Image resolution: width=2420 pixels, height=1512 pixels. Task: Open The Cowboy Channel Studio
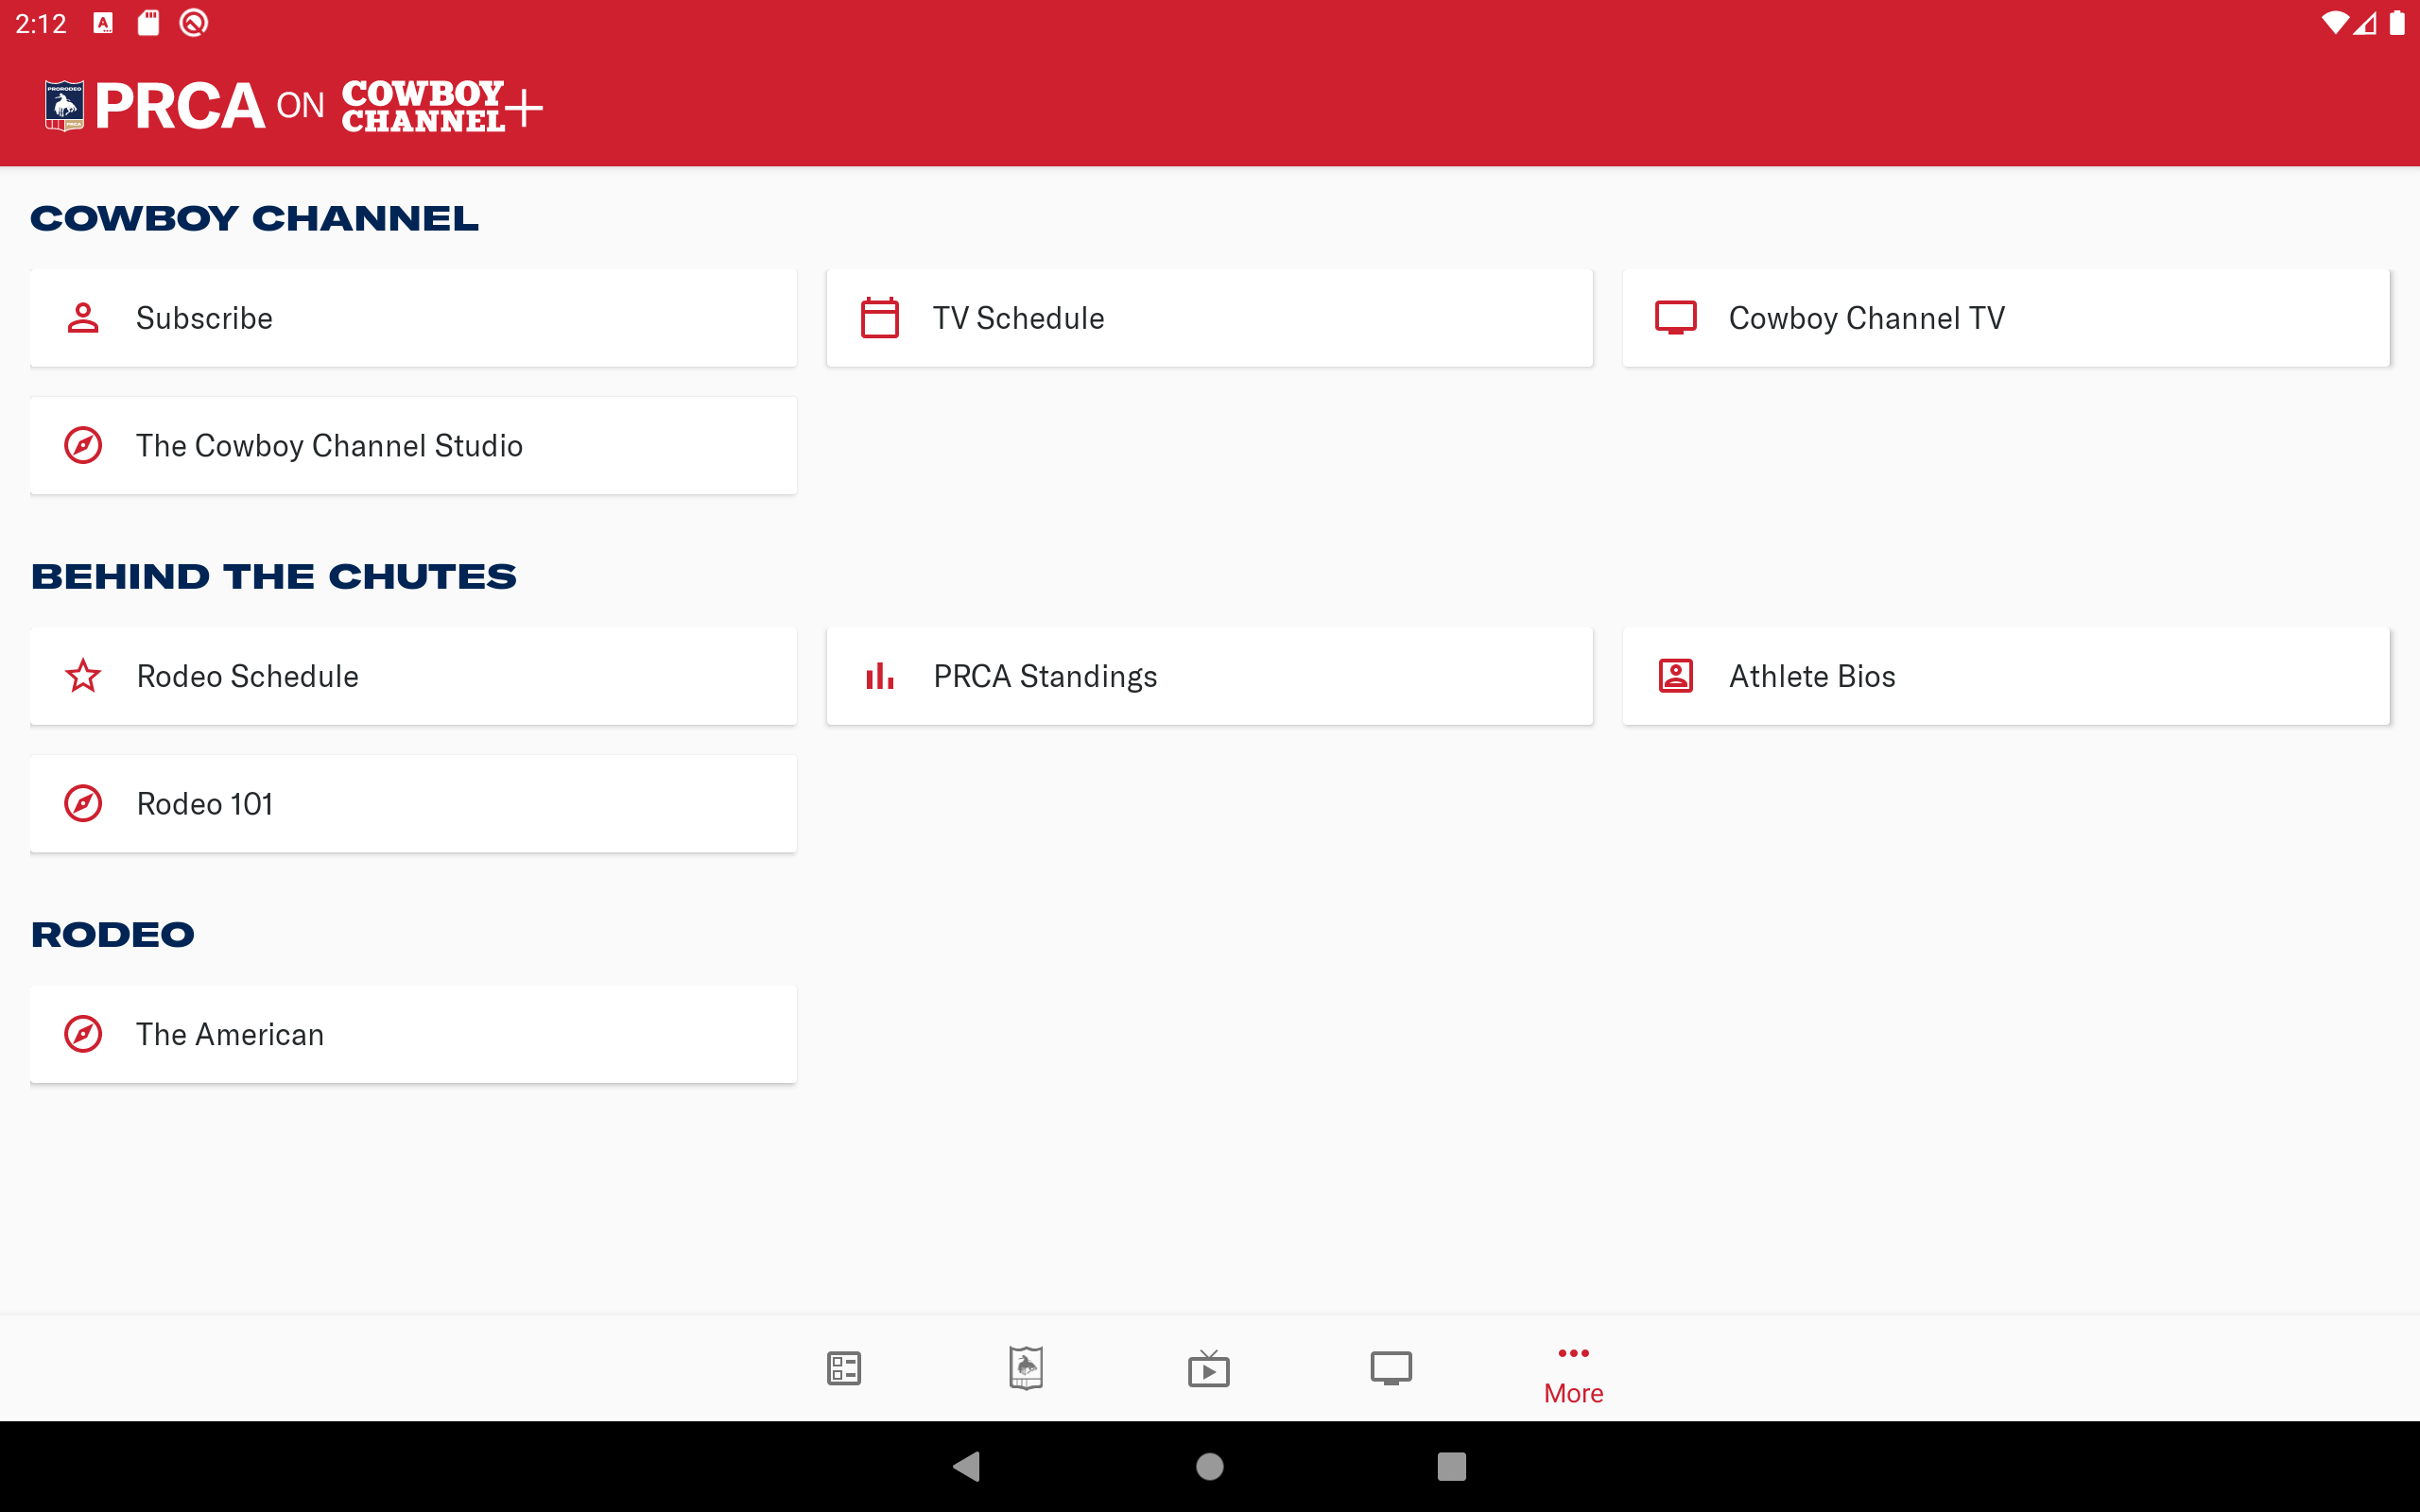[413, 446]
